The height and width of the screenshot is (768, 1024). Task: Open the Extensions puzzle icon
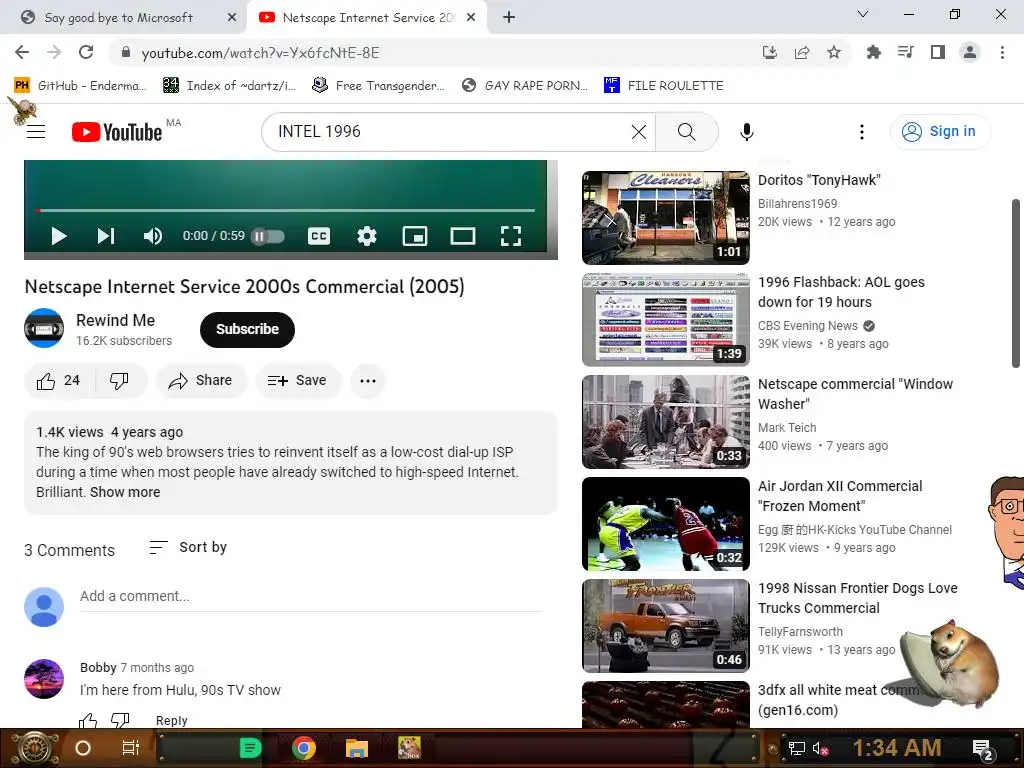tap(873, 52)
